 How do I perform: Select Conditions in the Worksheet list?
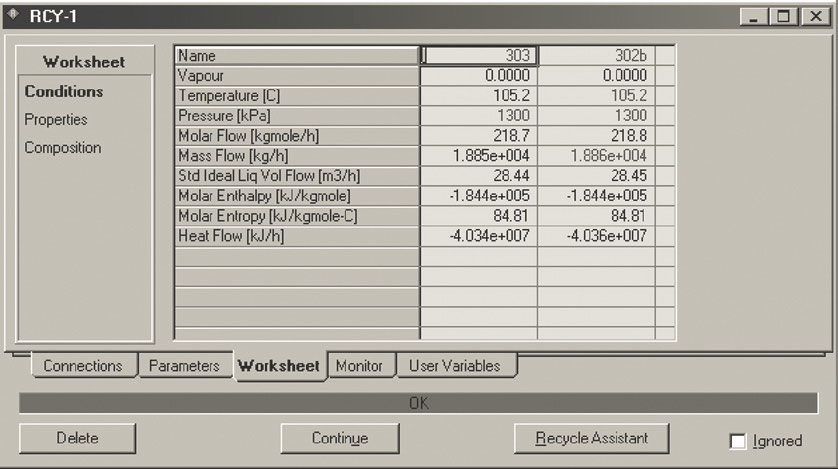[64, 92]
